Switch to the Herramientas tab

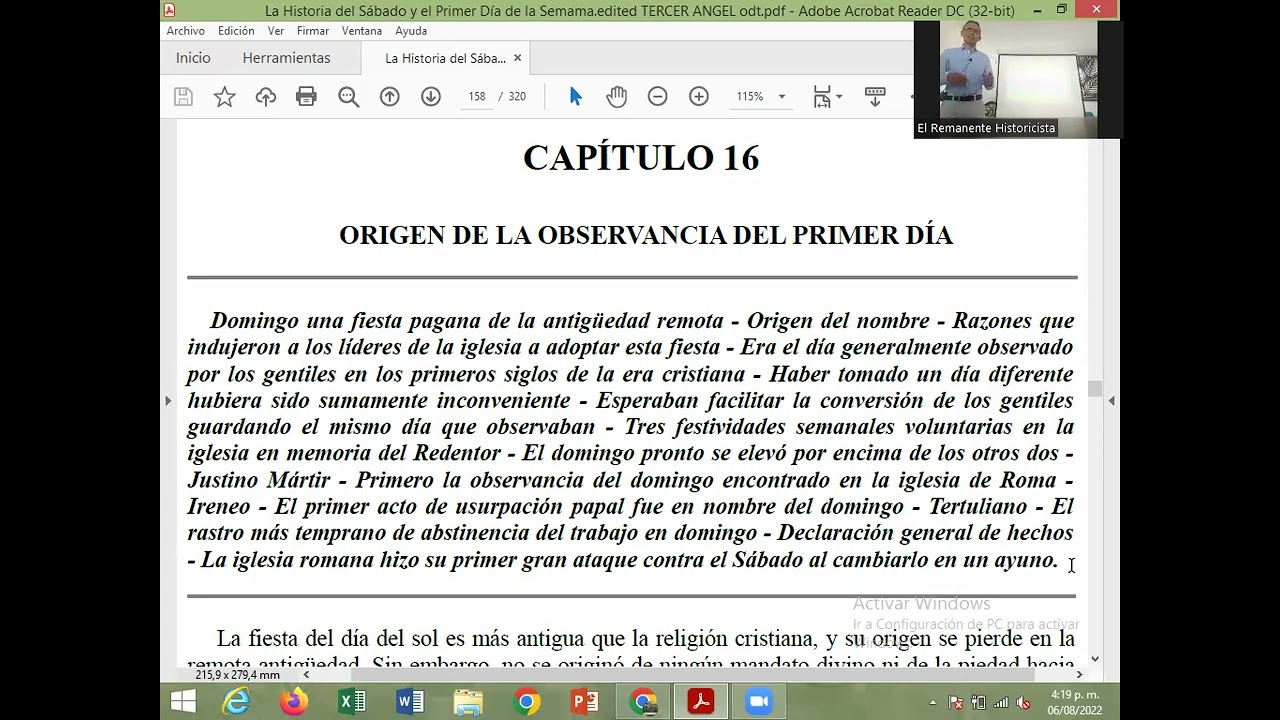coord(286,58)
